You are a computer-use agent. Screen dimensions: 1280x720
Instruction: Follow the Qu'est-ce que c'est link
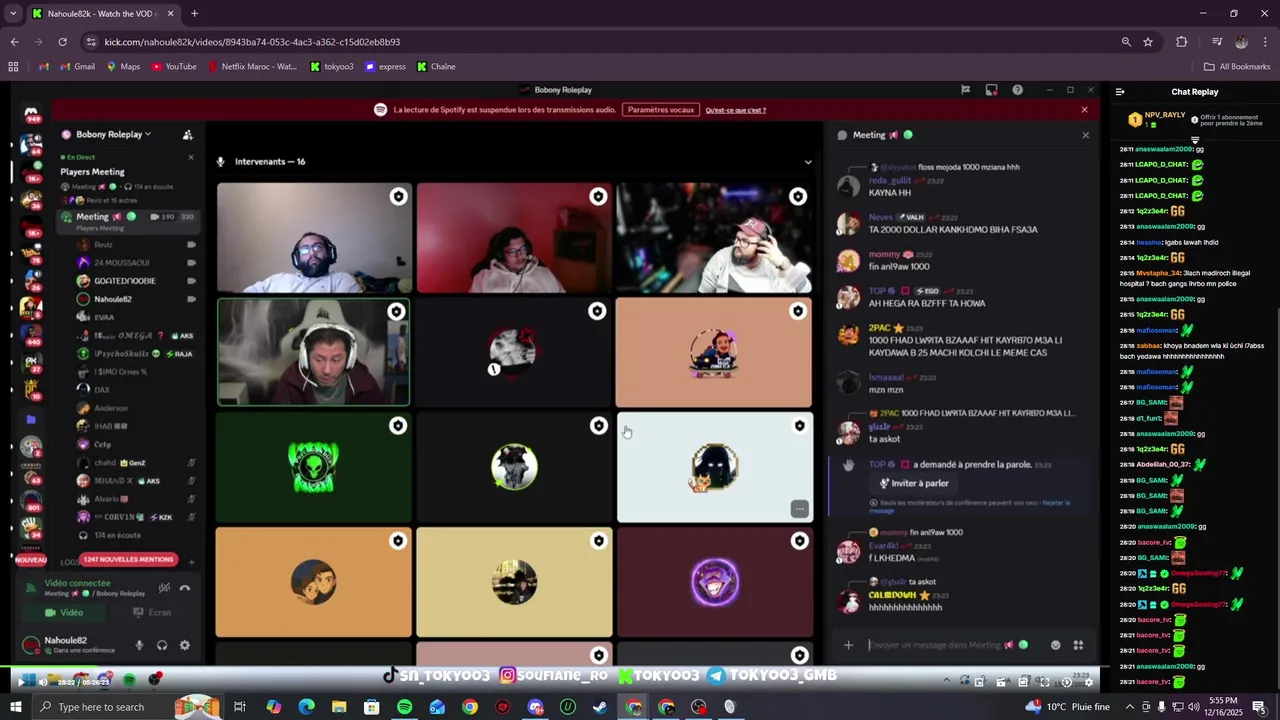click(x=735, y=110)
